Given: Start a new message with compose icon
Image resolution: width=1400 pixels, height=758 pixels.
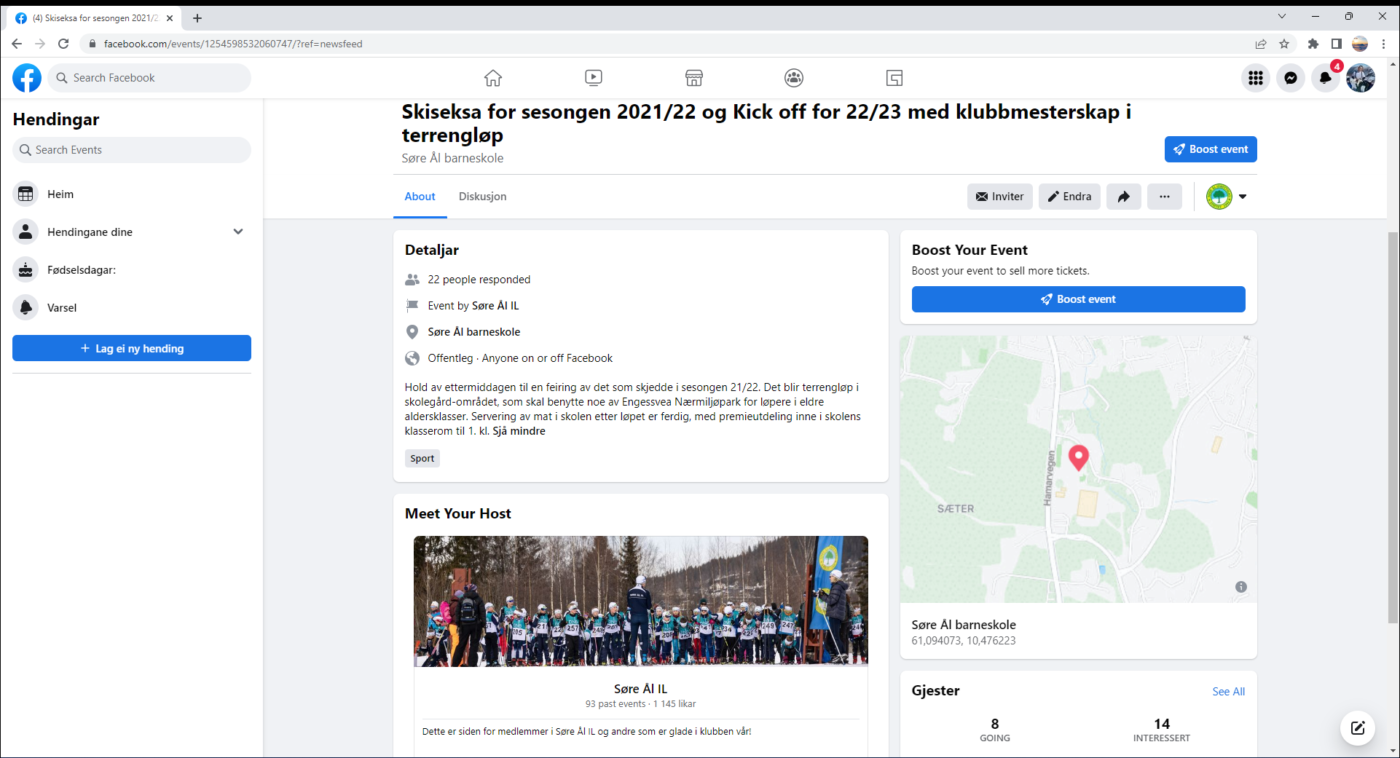Looking at the screenshot, I should pyautogui.click(x=1357, y=728).
